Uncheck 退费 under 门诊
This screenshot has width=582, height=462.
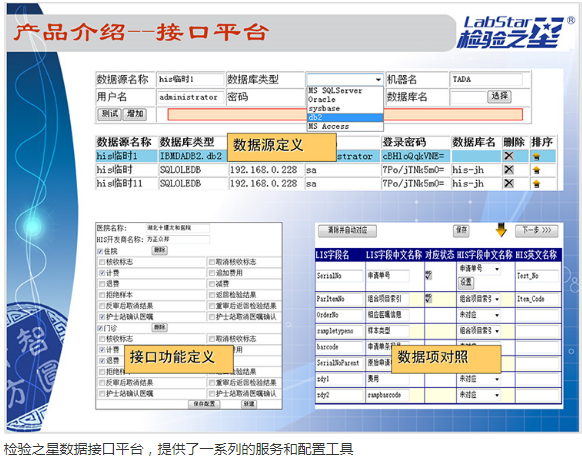(x=102, y=360)
